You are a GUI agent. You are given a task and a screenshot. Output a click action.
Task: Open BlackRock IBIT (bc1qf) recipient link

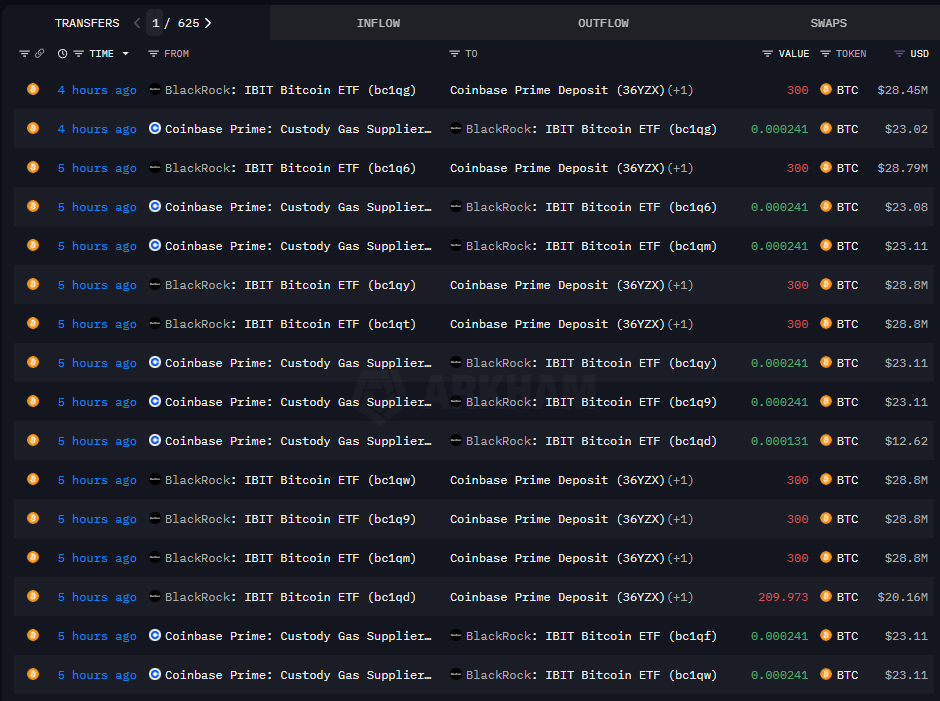[591, 636]
